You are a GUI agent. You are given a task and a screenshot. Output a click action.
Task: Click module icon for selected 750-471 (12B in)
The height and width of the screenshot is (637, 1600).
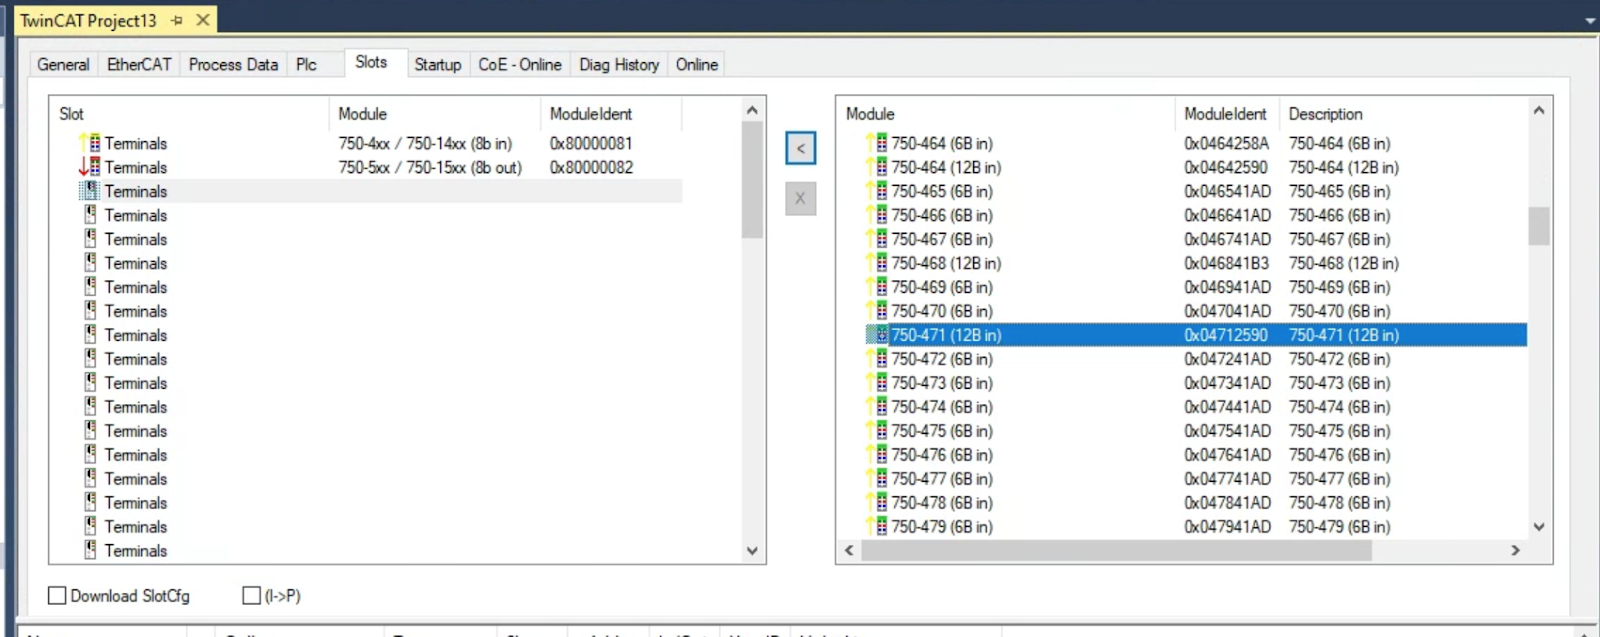[879, 335]
